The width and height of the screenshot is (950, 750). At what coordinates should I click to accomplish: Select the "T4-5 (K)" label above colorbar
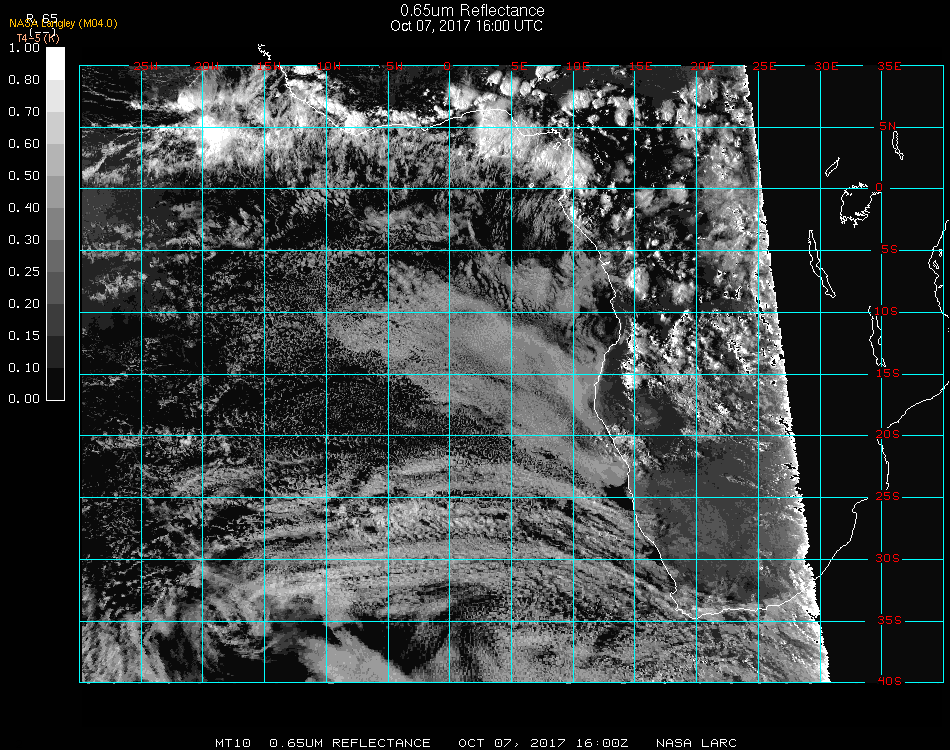tap(38, 38)
